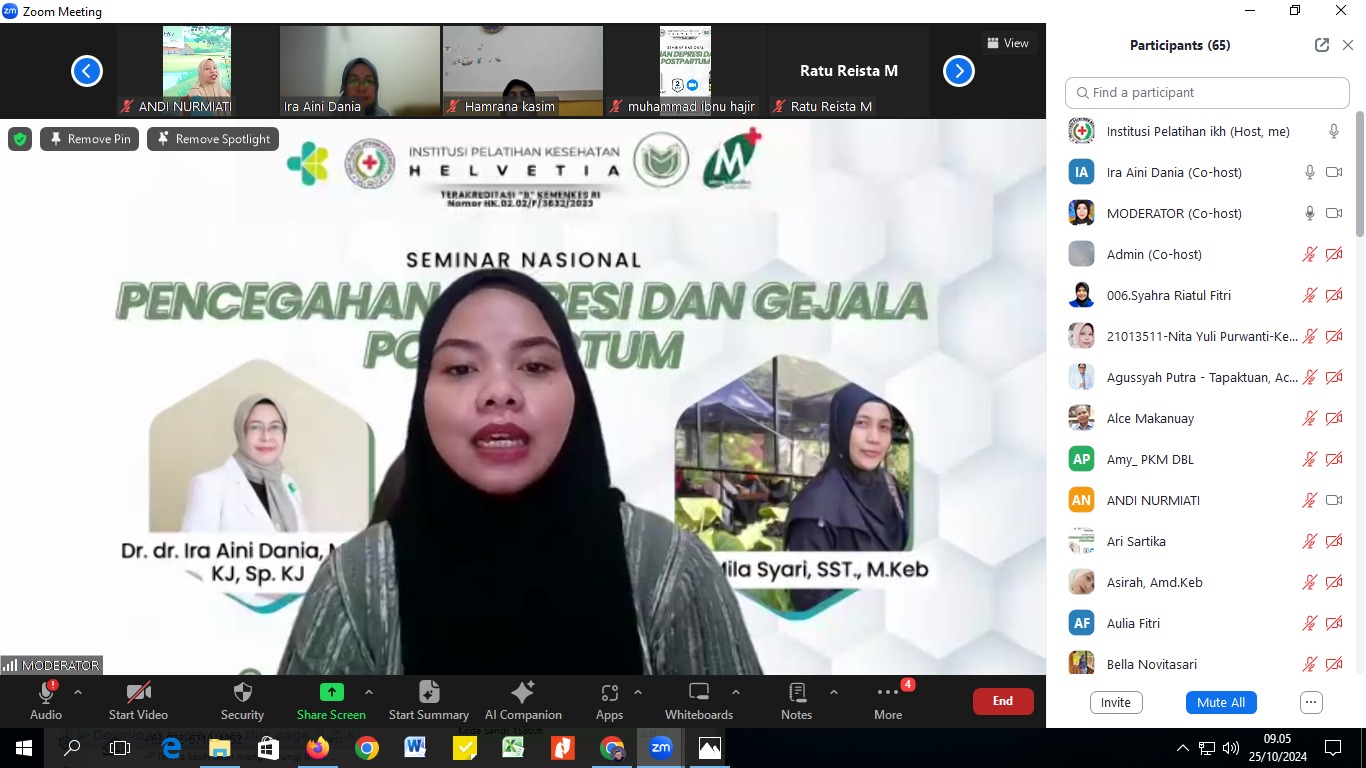This screenshot has width=1366, height=768.
Task: Click the Remove Spotlight button
Action: tap(213, 139)
